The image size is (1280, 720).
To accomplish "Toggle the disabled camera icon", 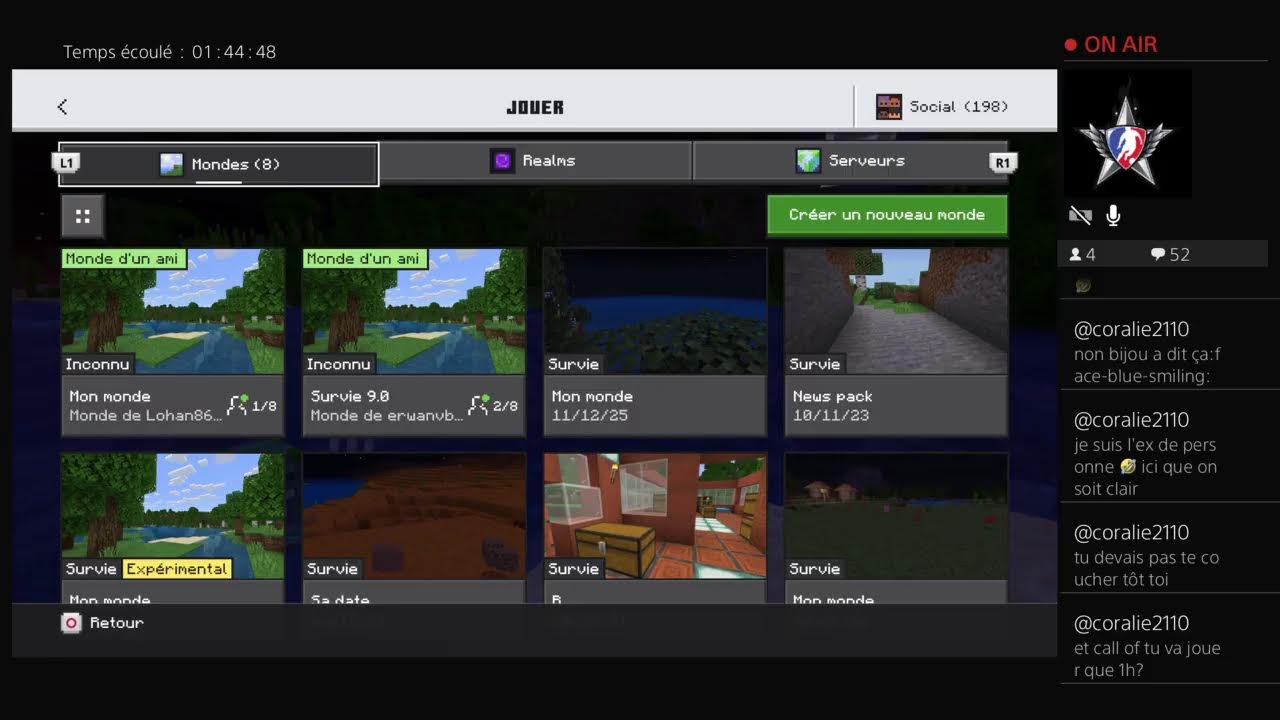I will pyautogui.click(x=1080, y=215).
